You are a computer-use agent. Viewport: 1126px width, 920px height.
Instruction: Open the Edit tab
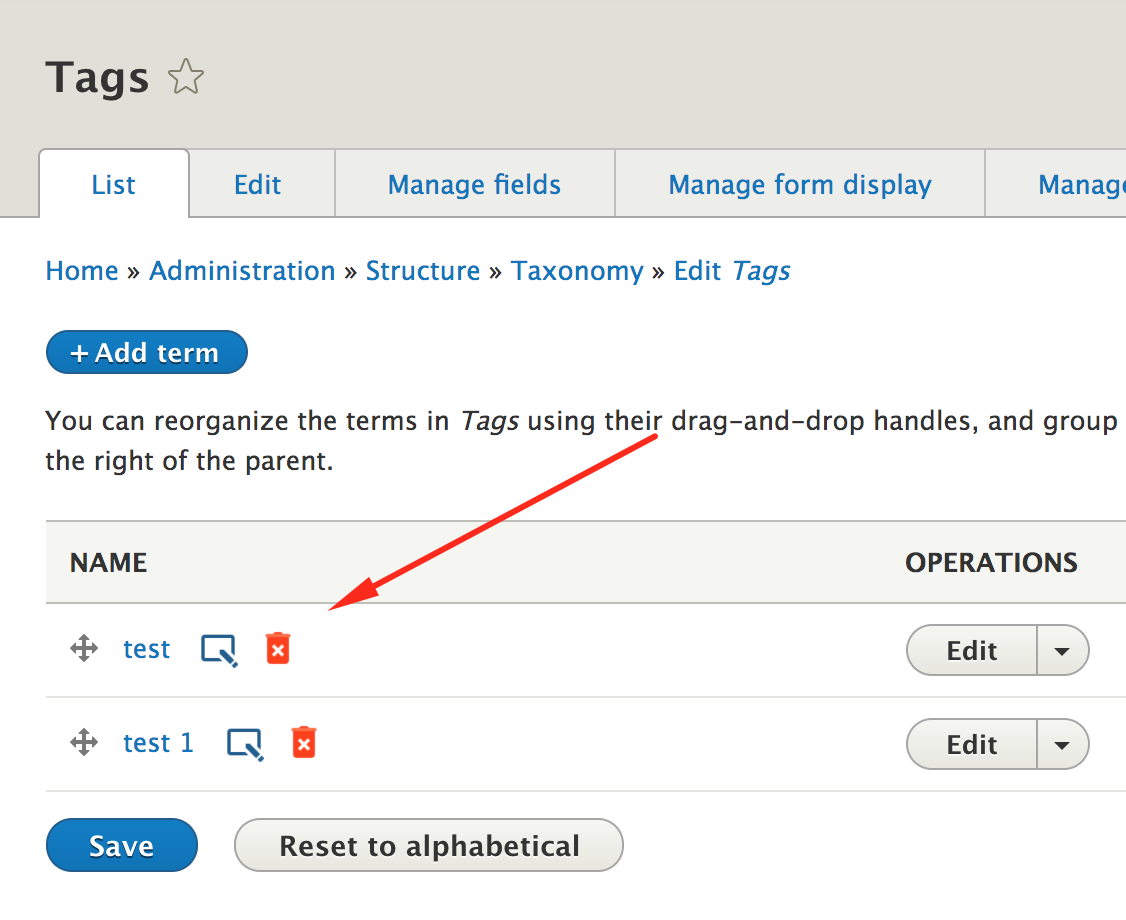tap(258, 185)
